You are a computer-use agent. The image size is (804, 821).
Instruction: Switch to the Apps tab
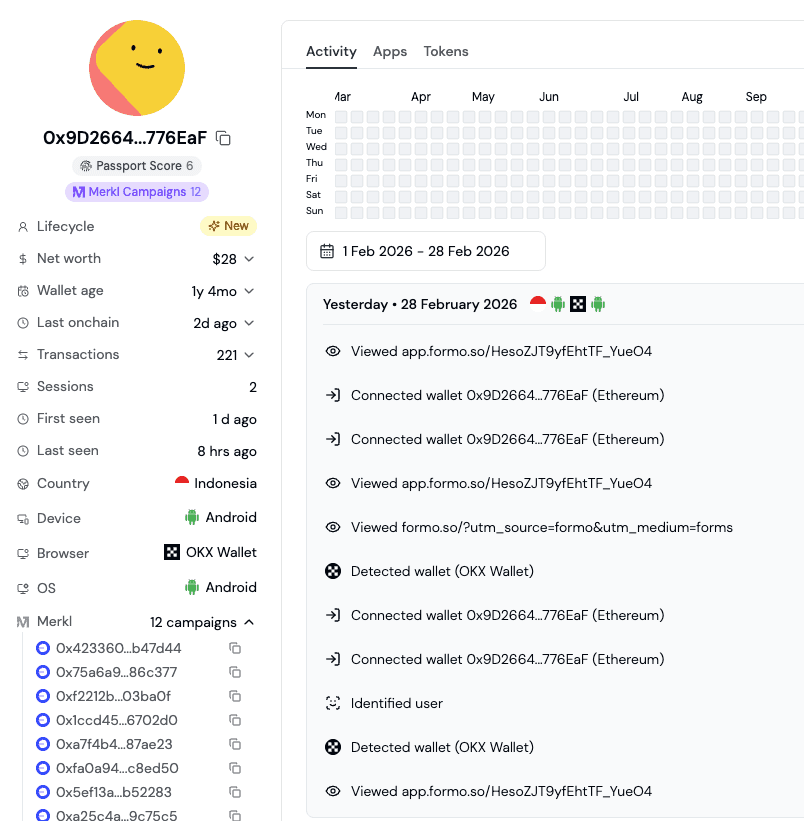point(390,51)
